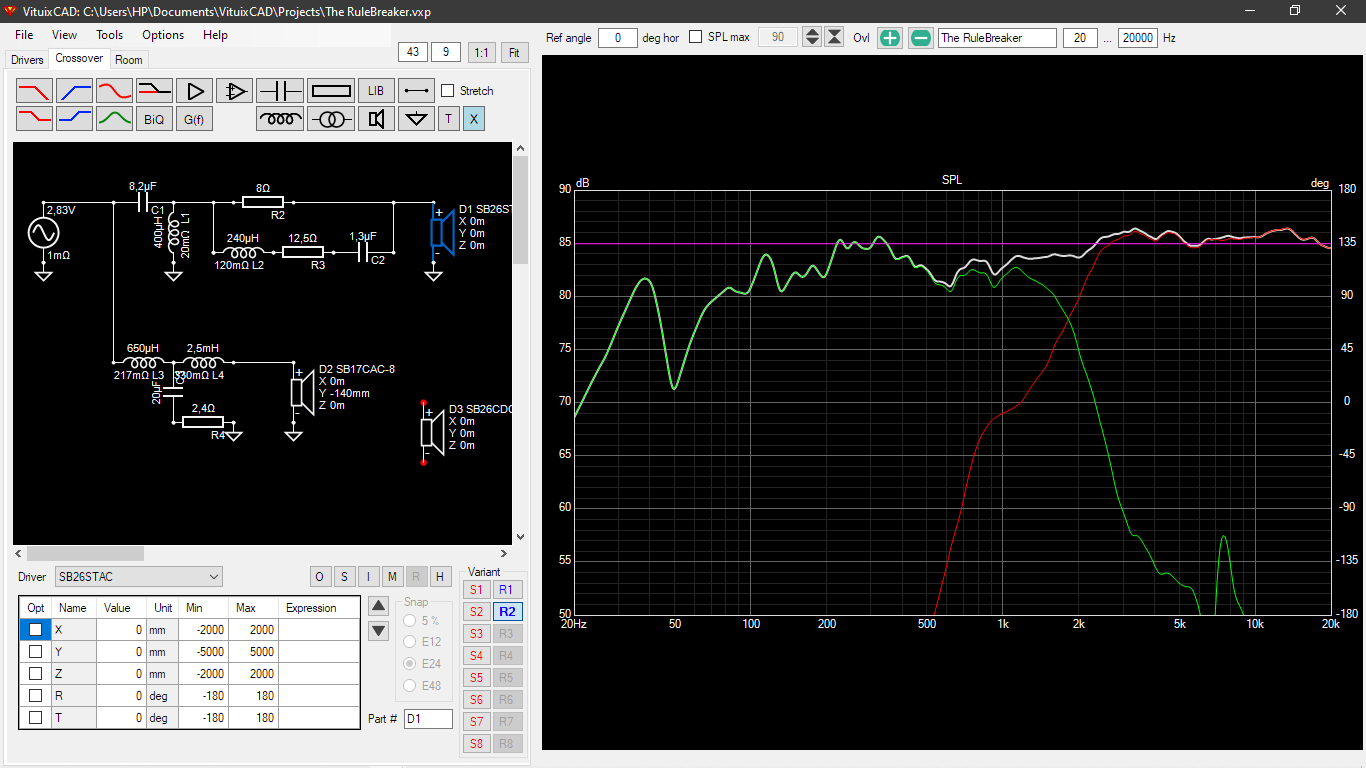The image size is (1366, 768).
Task: Click the overlay name field The RuleBreaker
Action: click(997, 38)
